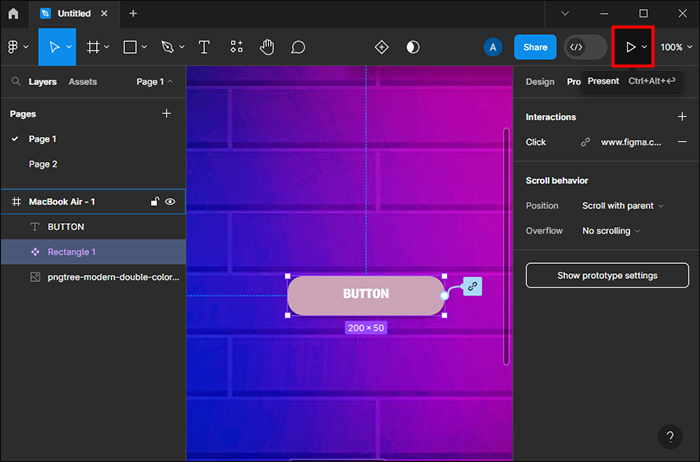The image size is (700, 462).
Task: Click the Present play button
Action: click(x=630, y=47)
